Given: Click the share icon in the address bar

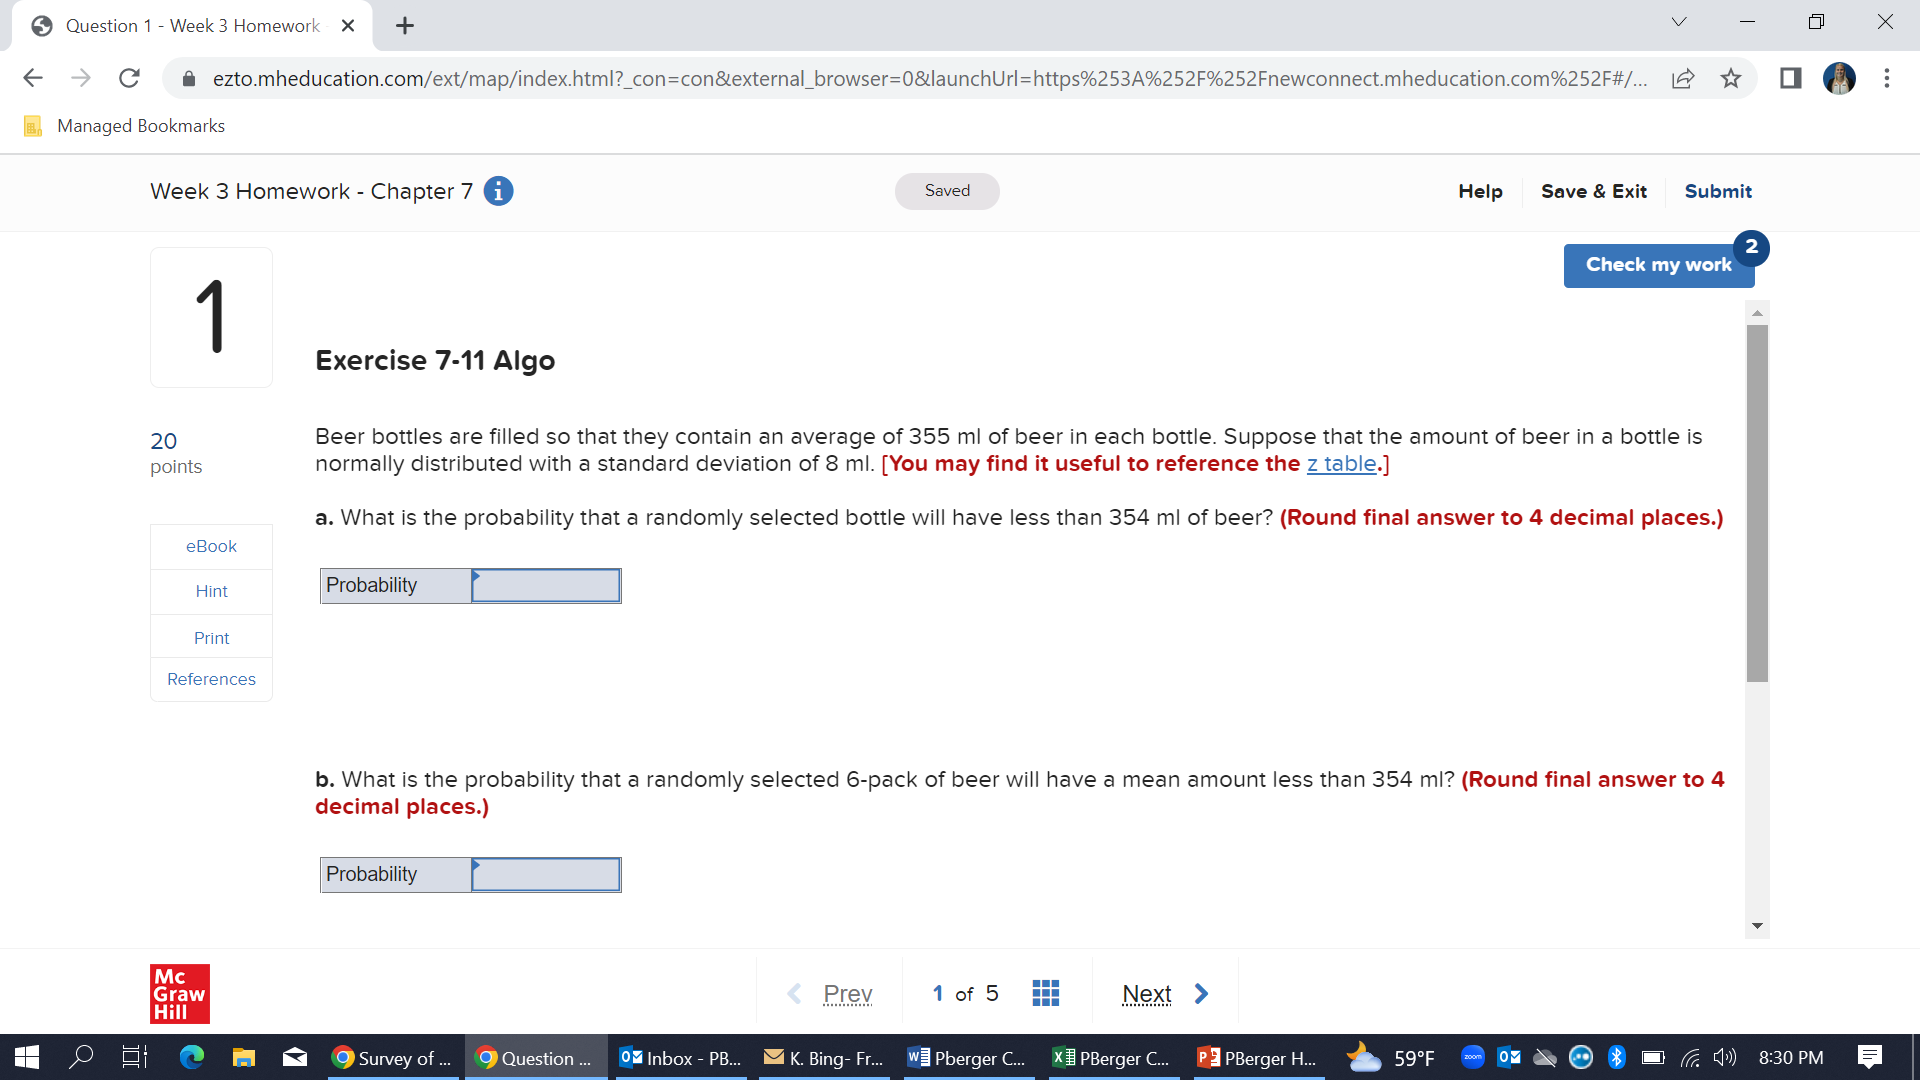Looking at the screenshot, I should point(1684,78).
